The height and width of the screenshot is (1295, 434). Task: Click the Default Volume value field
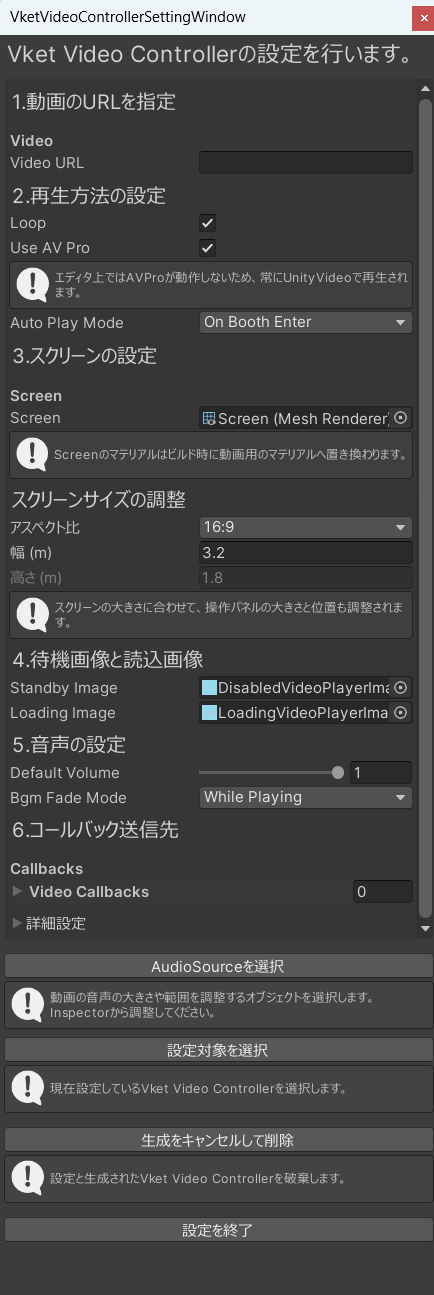coord(381,772)
